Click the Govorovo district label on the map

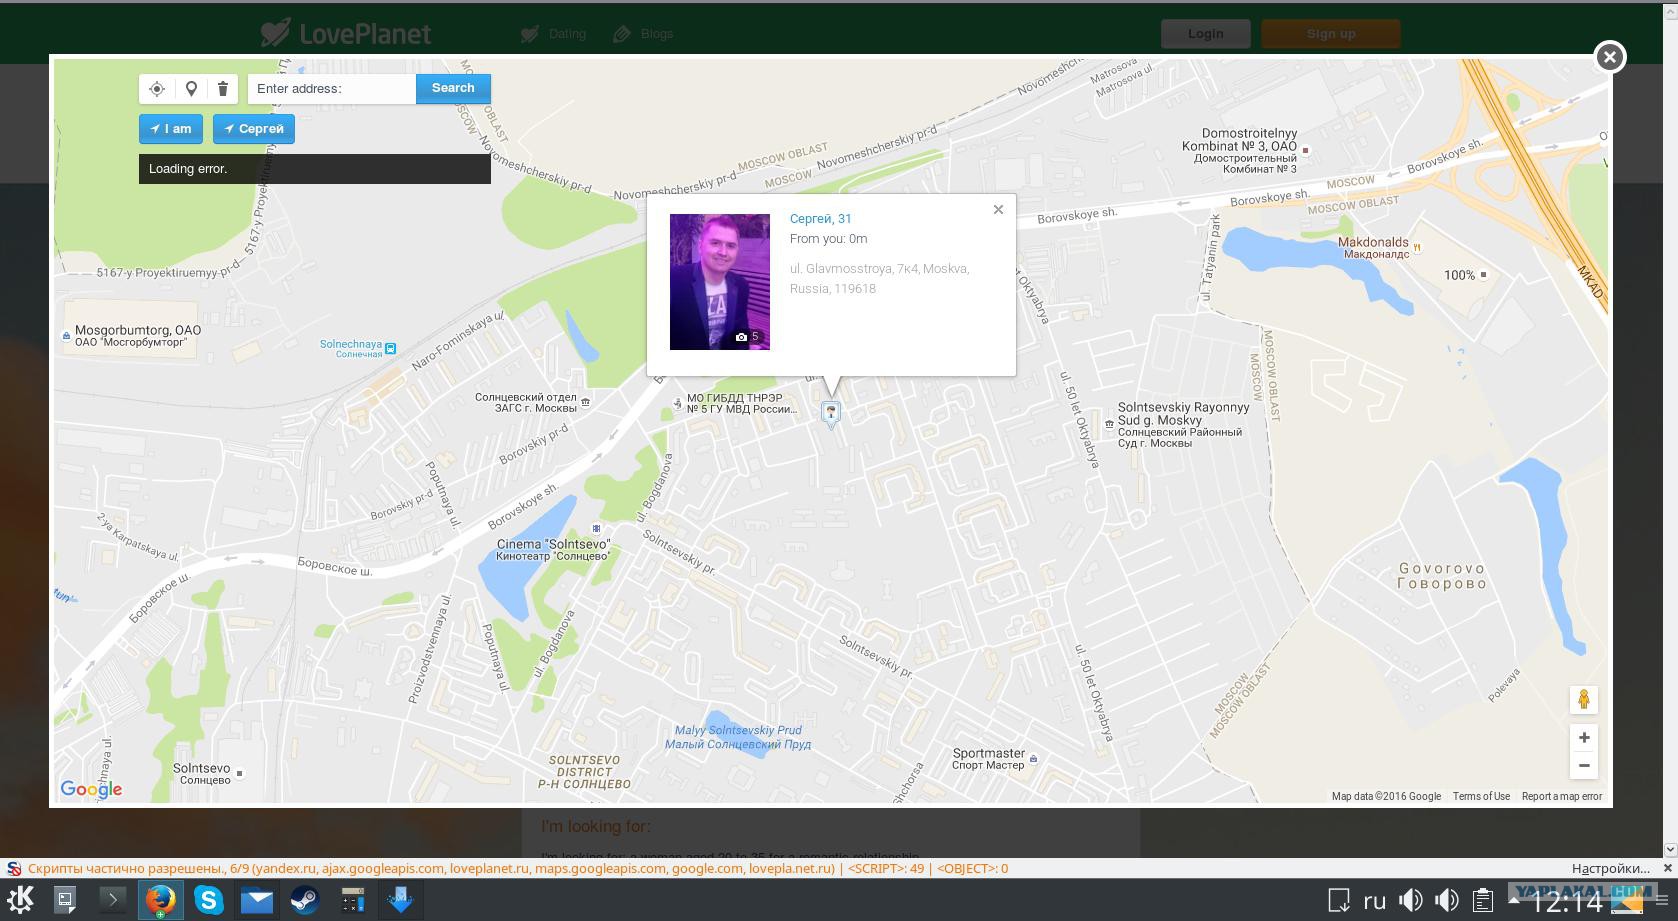click(x=1442, y=576)
